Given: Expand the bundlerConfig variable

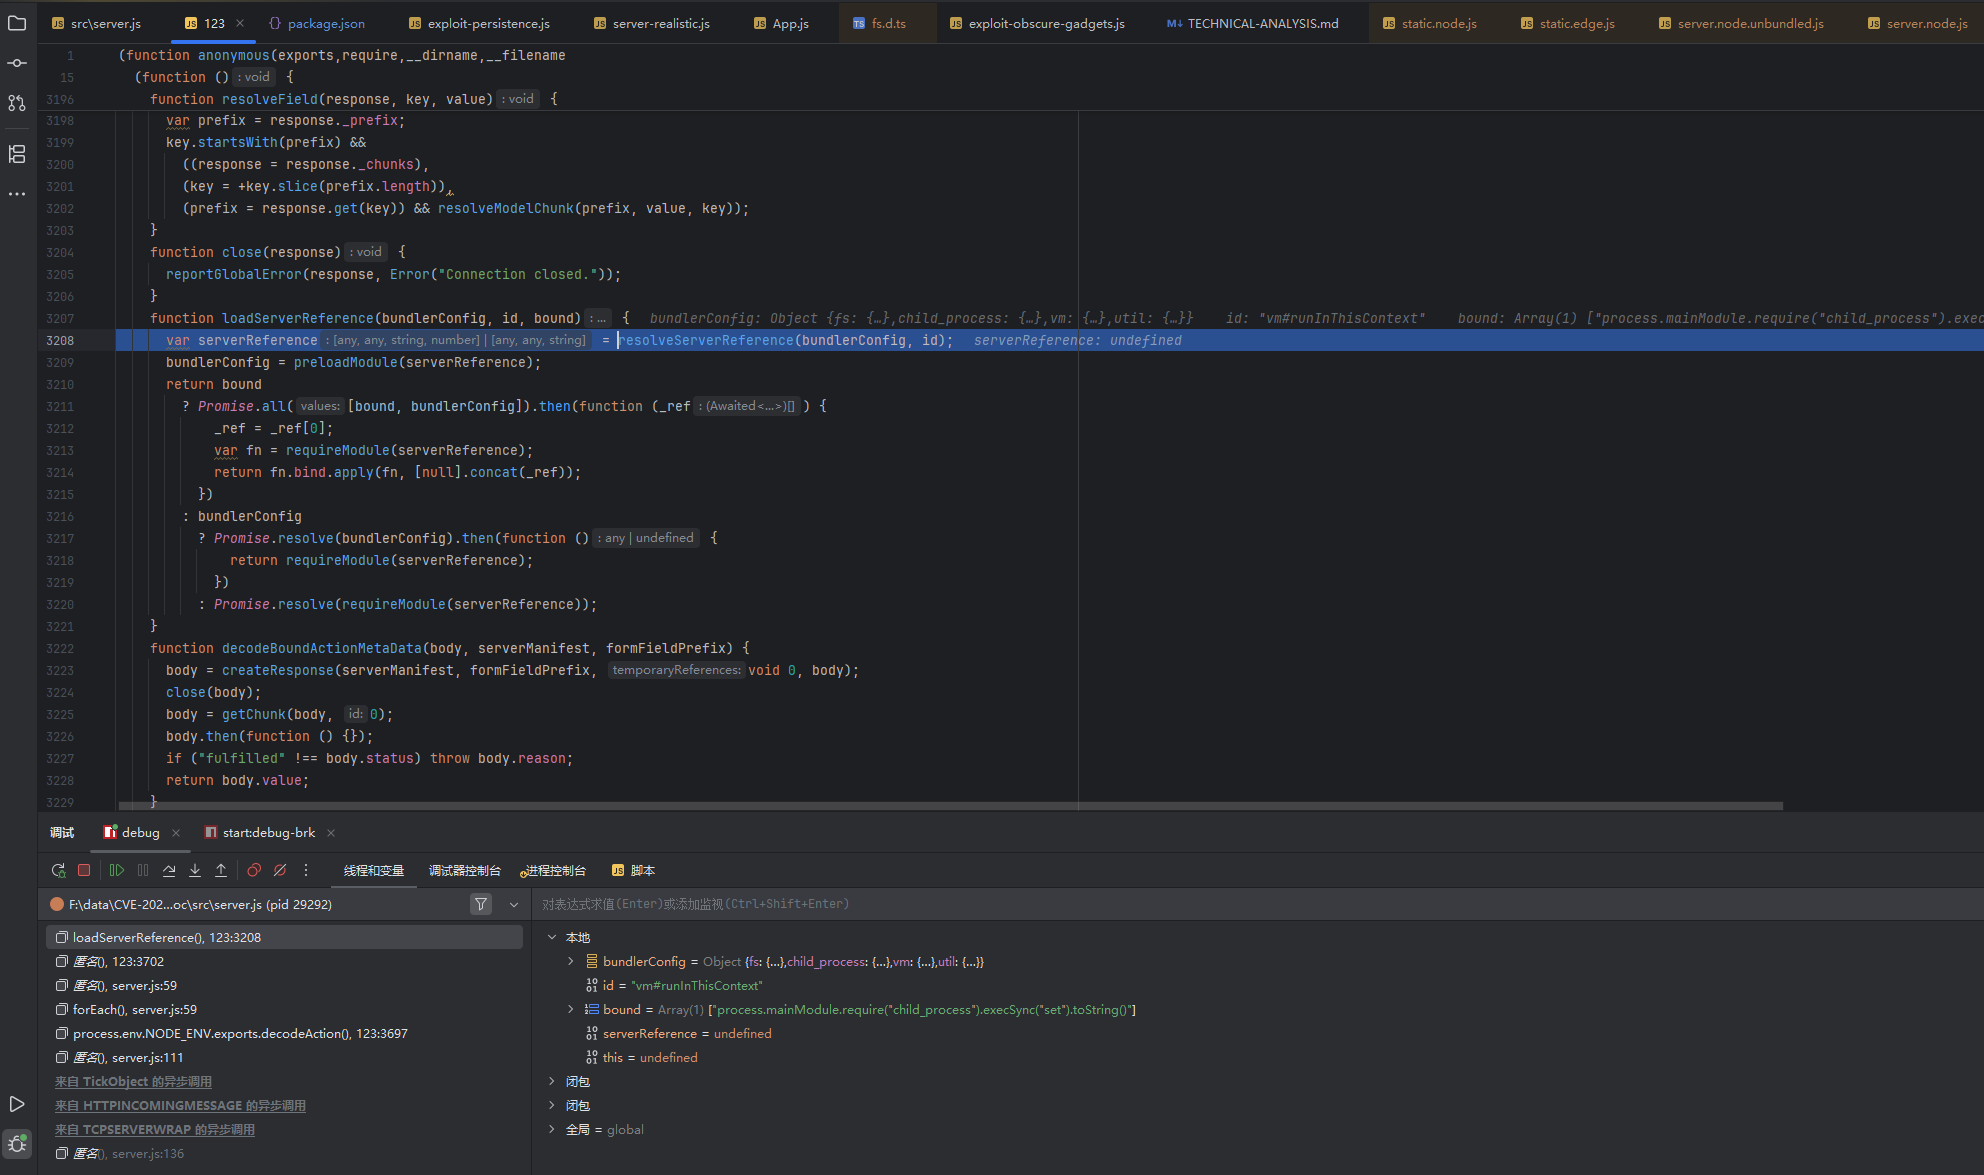Looking at the screenshot, I should tap(571, 961).
